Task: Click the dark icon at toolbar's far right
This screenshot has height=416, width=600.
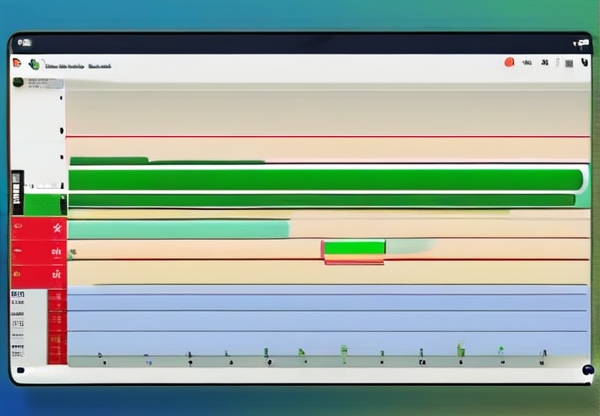Action: tap(584, 63)
